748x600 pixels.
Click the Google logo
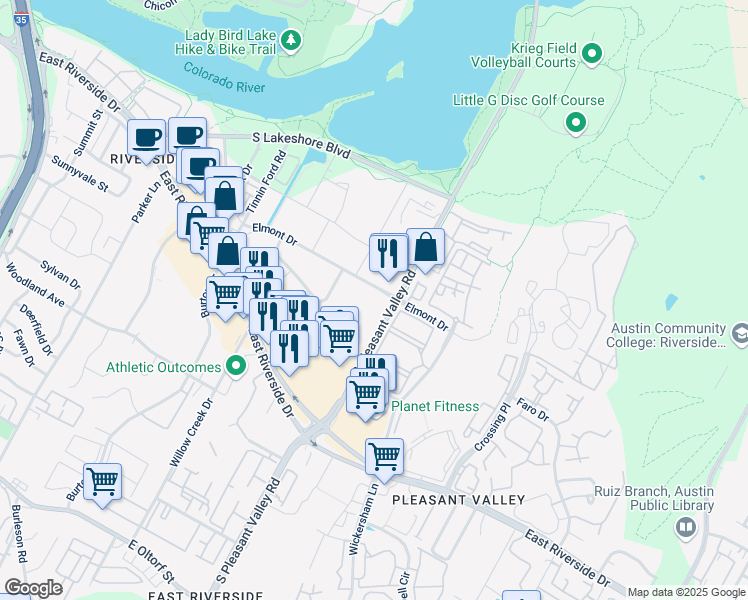(33, 587)
